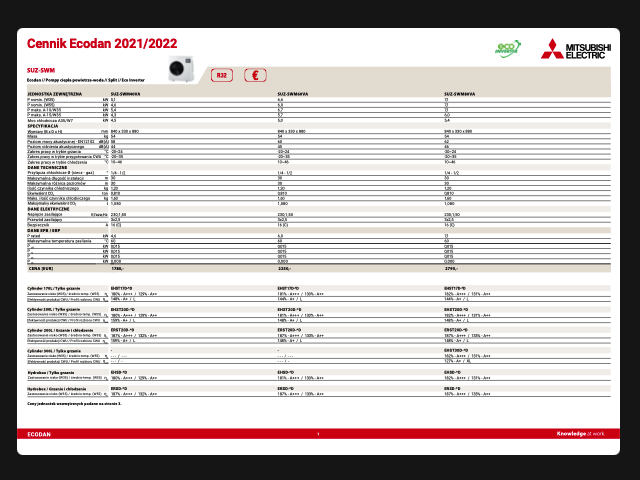
Task: Click the DANE ELEKTRYCZNE section header
Action: coord(49,209)
